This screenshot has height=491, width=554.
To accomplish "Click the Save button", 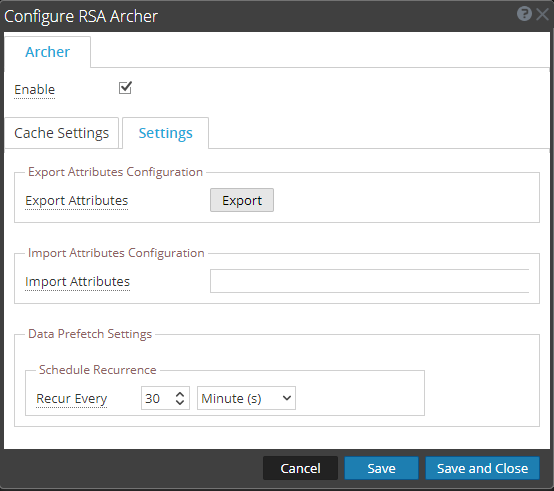I will point(381,468).
